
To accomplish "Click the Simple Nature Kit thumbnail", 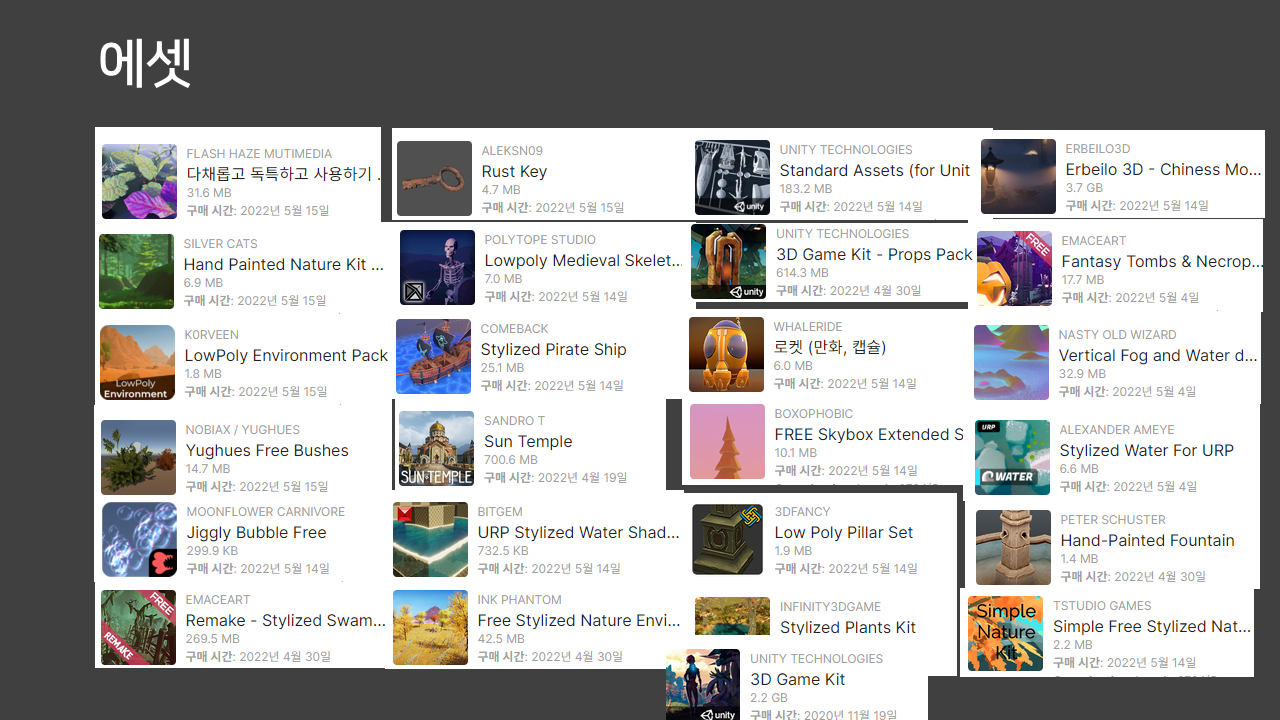I will [x=1005, y=634].
